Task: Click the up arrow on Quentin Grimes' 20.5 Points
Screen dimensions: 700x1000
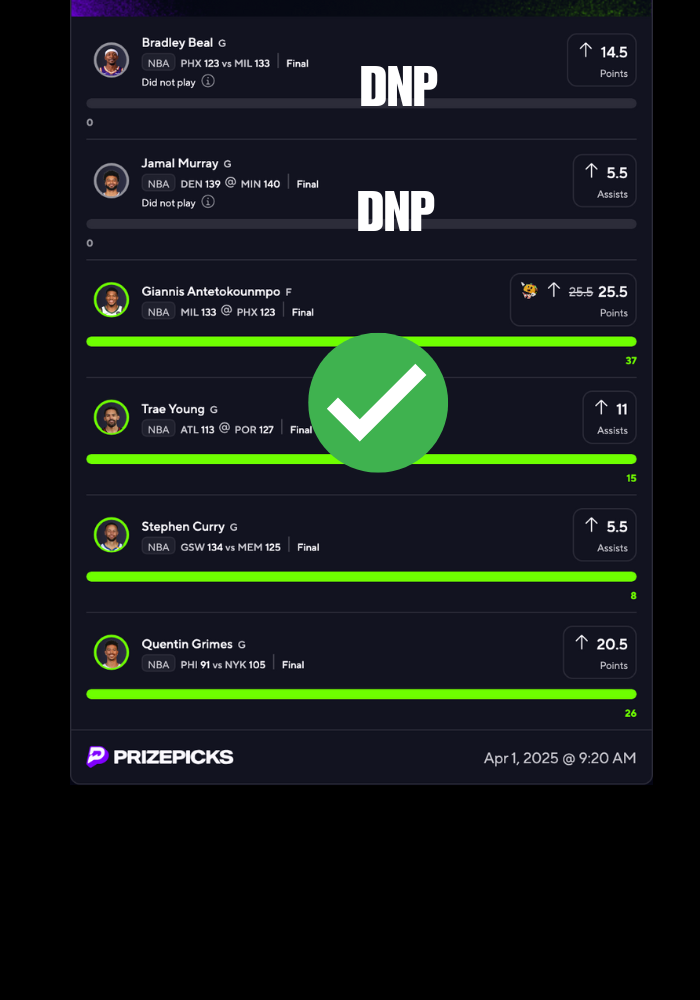Action: pos(581,642)
